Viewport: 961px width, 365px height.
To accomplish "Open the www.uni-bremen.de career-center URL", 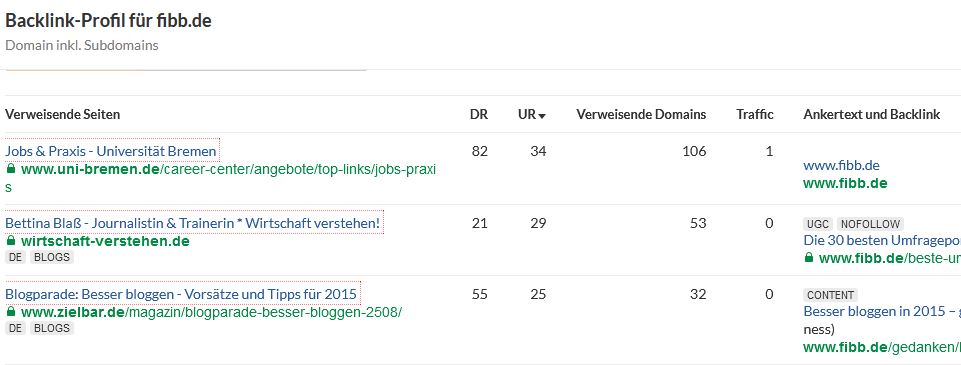I will click(x=221, y=178).
